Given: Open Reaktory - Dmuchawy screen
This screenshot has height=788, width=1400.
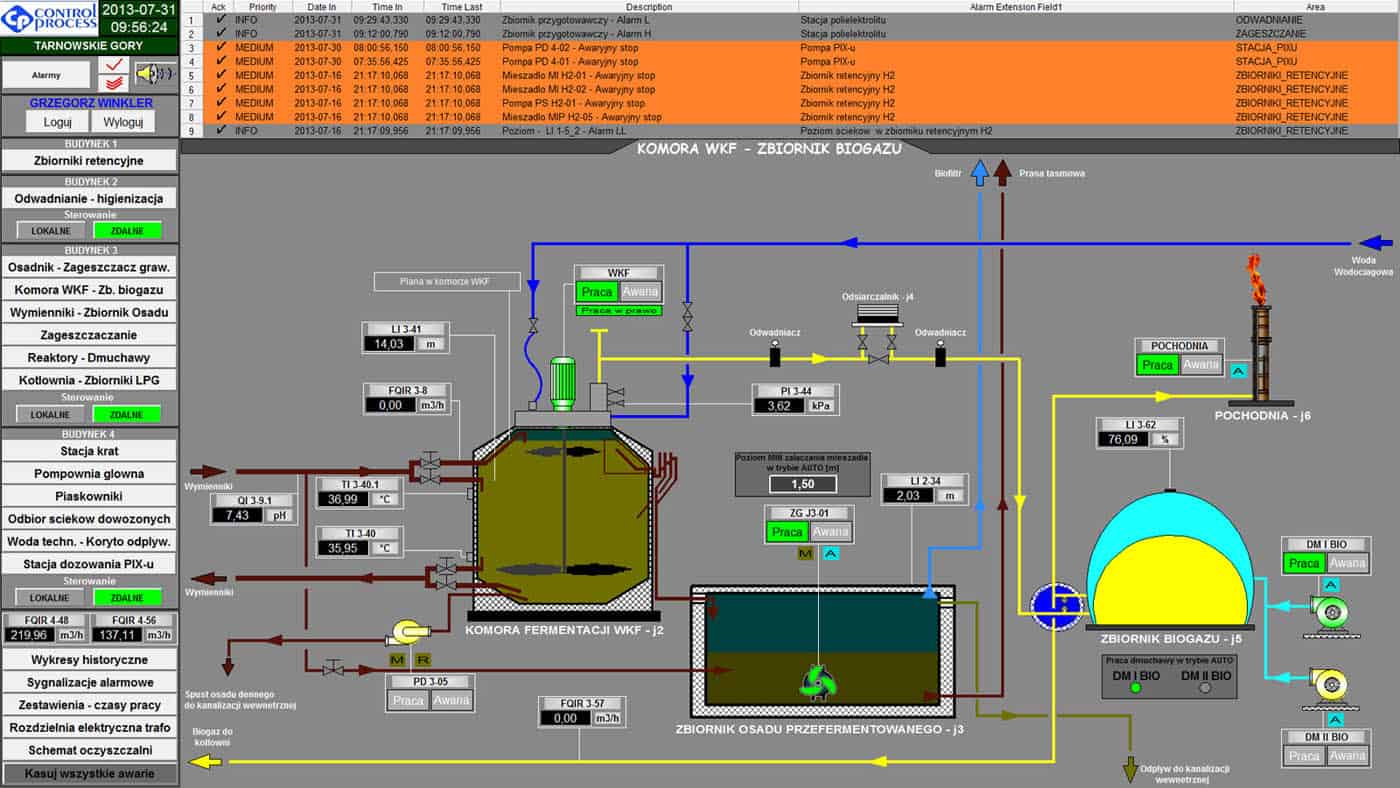Looking at the screenshot, I should coord(89,357).
